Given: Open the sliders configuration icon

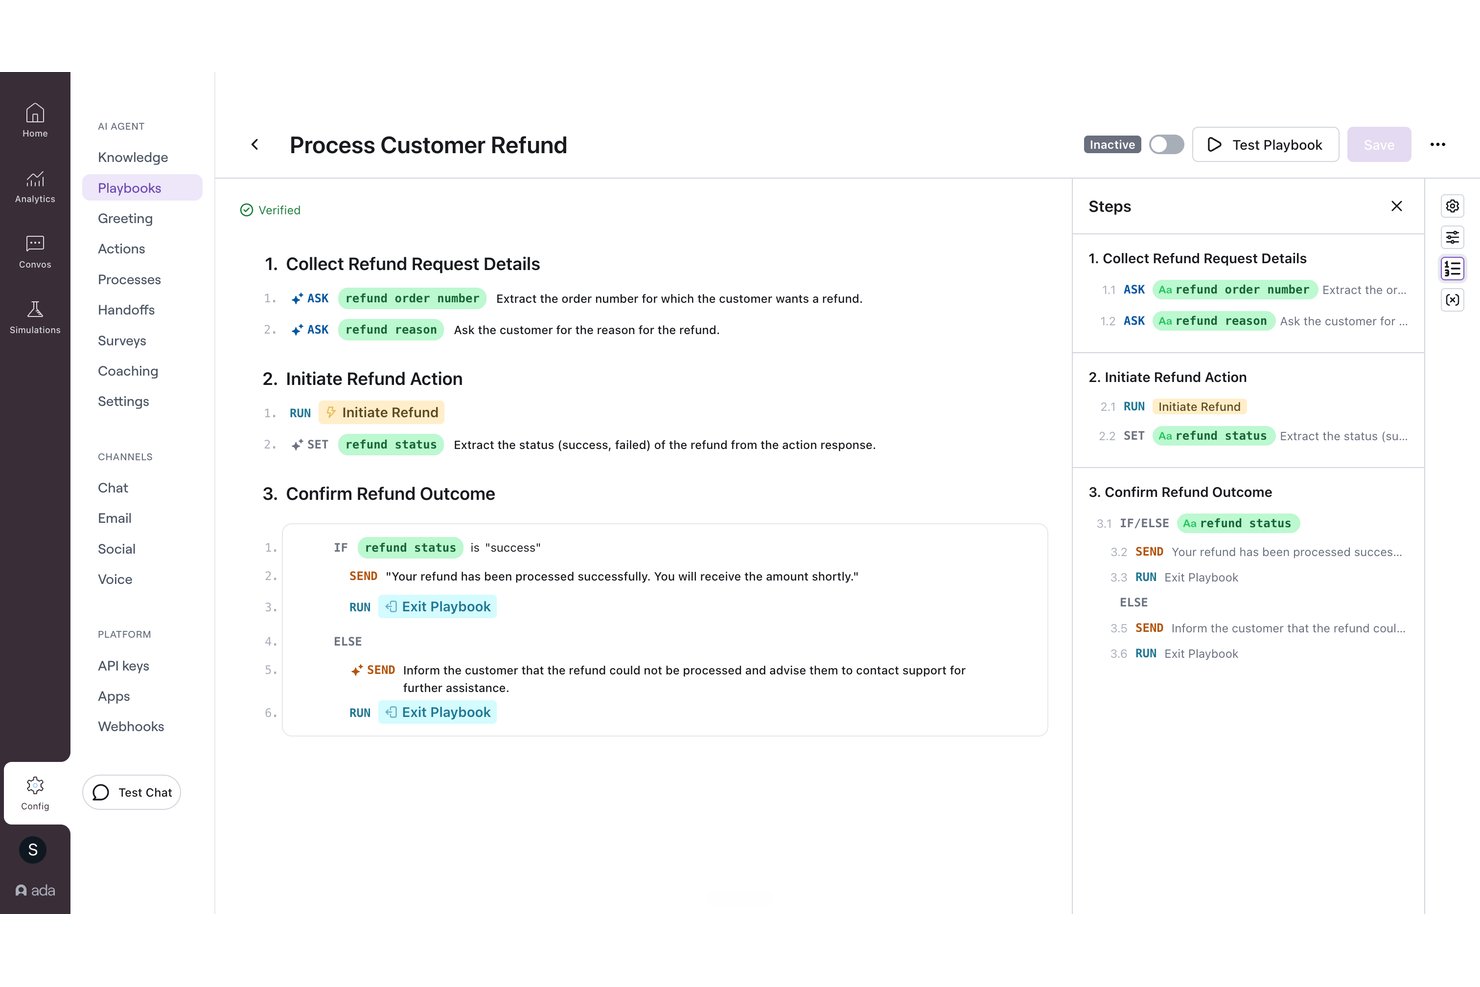Looking at the screenshot, I should 1452,237.
